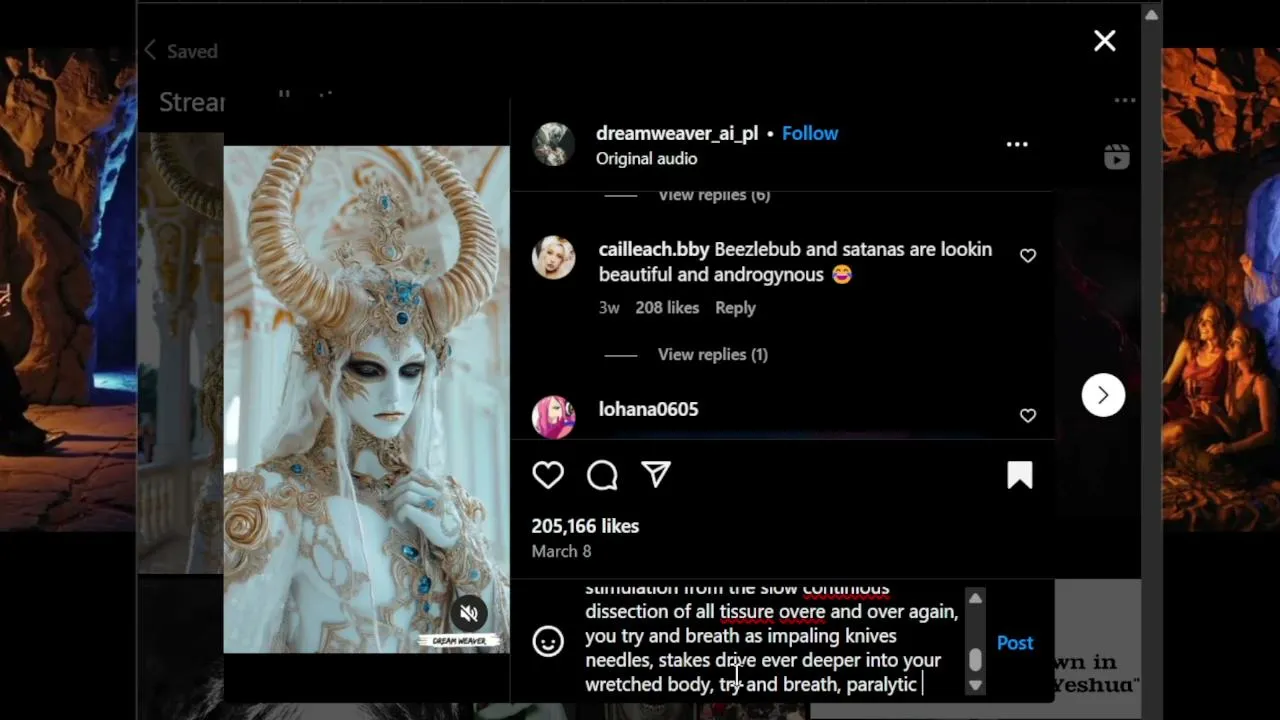Like the post with the heart
This screenshot has width=1280, height=720.
coord(548,475)
